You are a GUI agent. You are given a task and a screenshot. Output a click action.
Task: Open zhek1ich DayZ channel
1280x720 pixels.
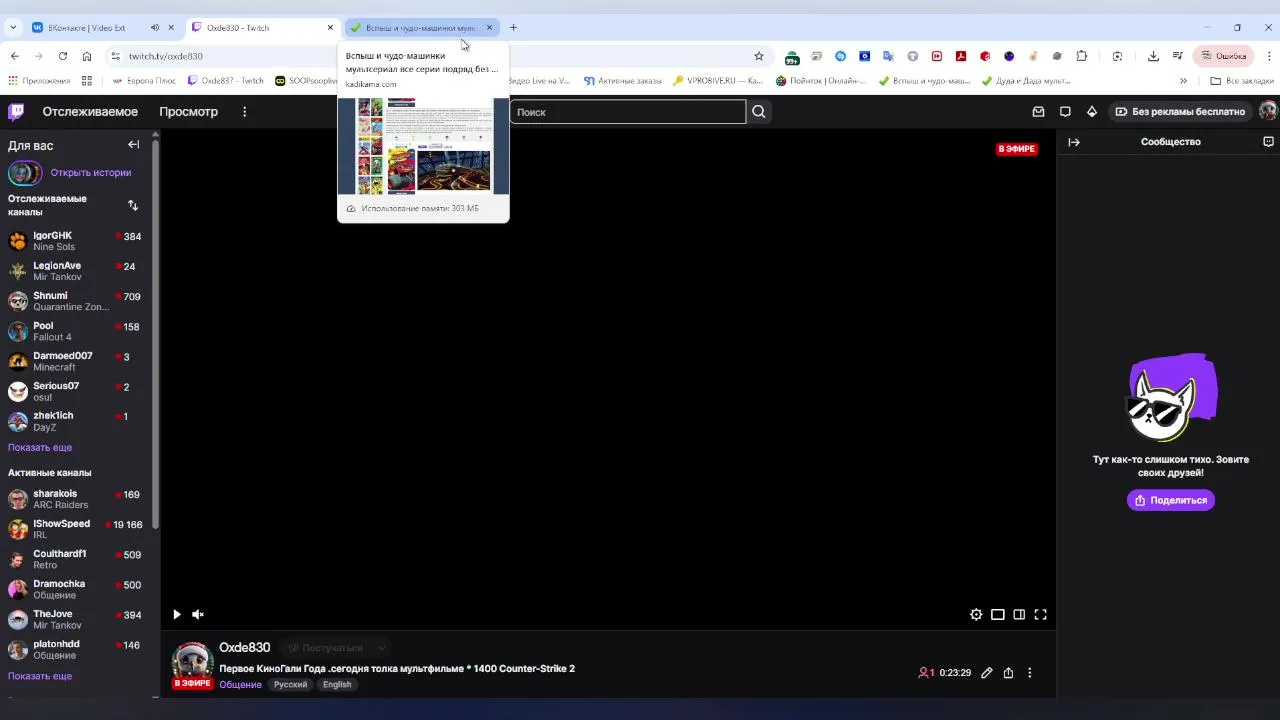tap(75, 421)
